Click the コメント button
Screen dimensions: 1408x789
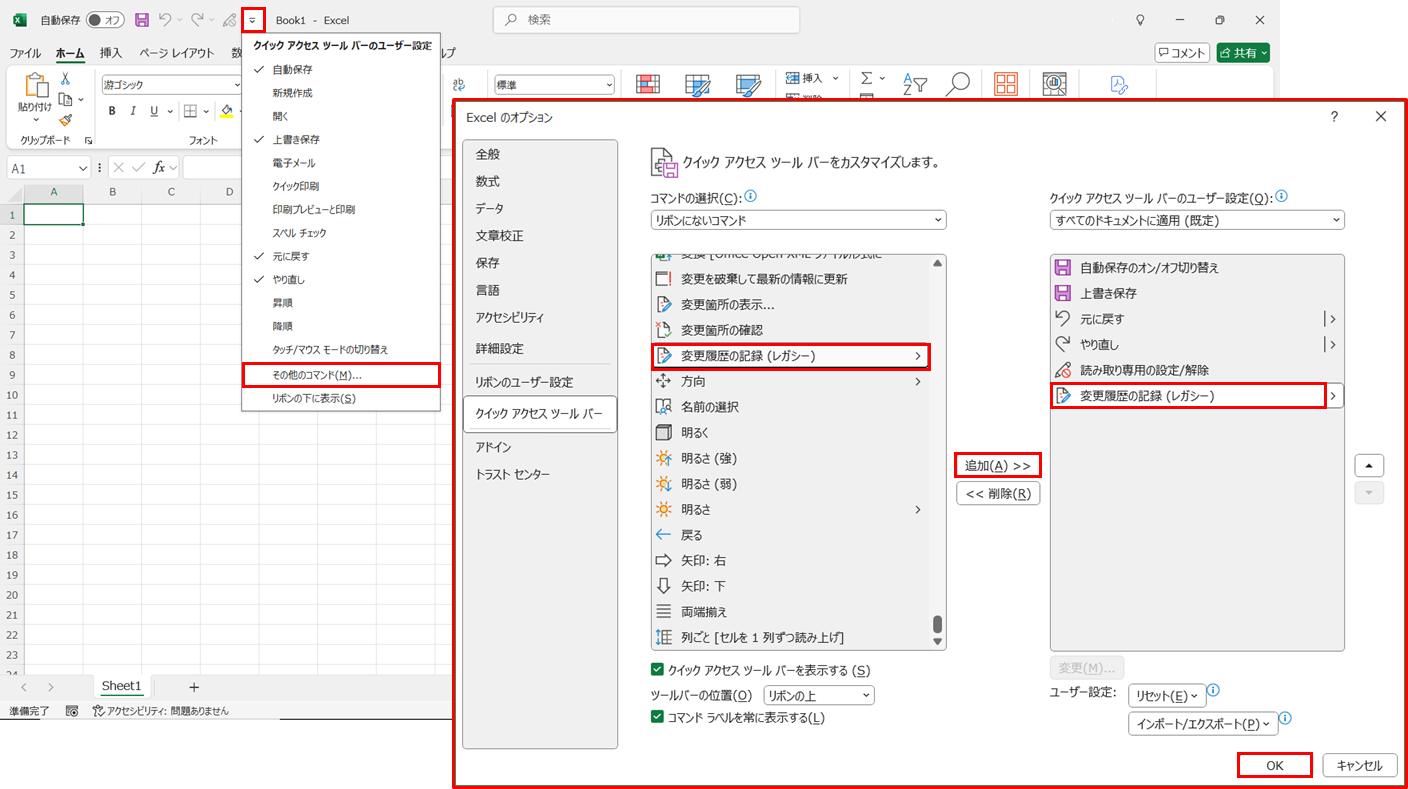(x=1182, y=53)
